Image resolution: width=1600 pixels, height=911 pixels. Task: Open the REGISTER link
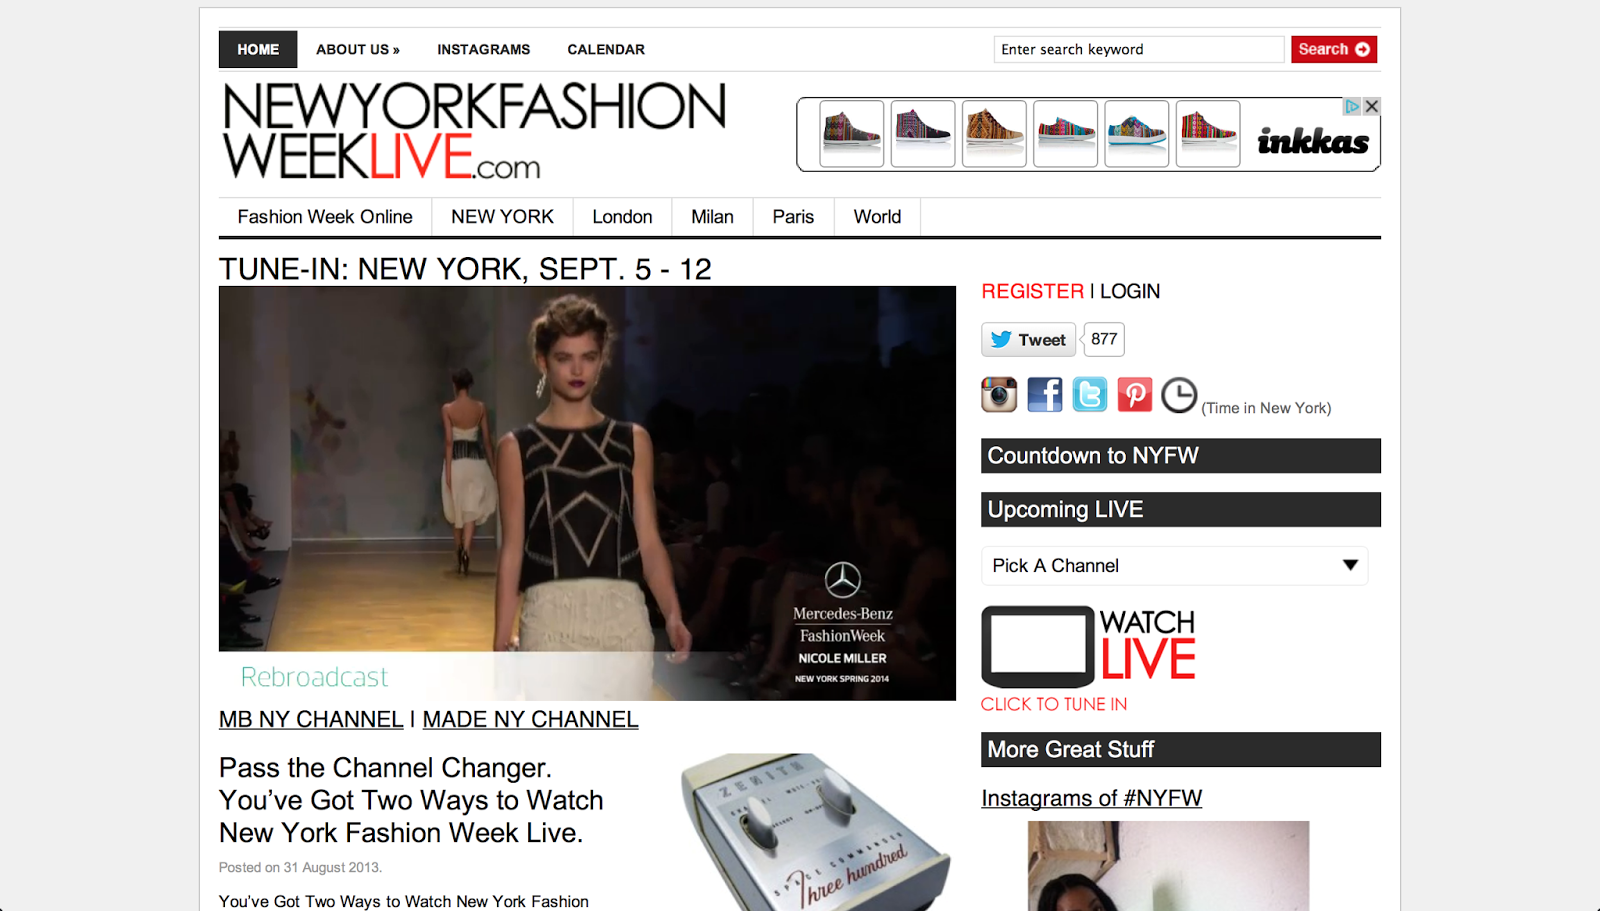pos(1032,291)
